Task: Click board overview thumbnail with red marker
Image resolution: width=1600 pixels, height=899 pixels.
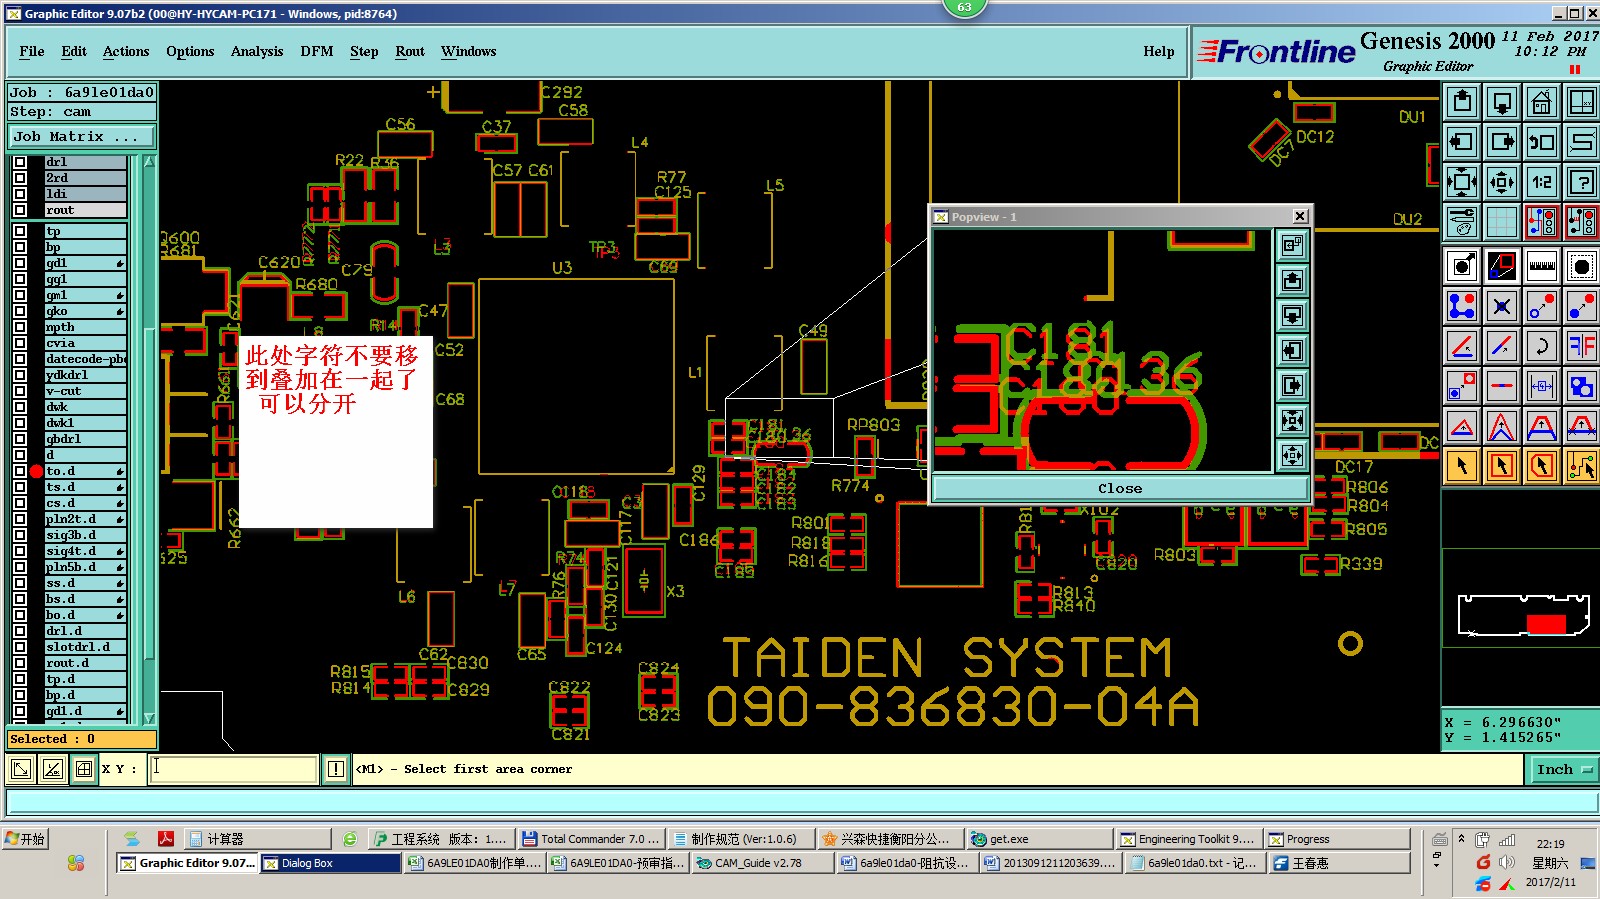Action: tap(1522, 616)
